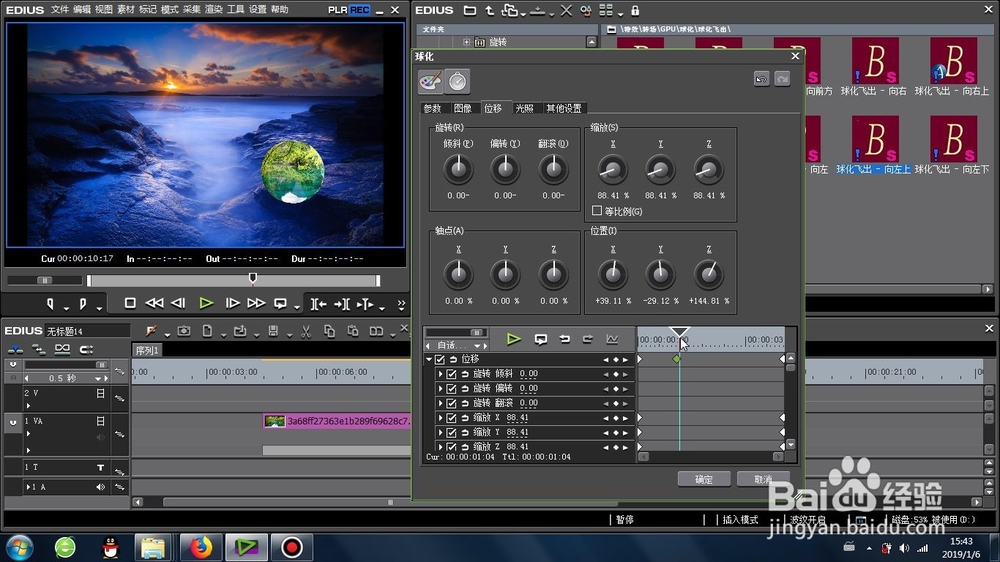Viewport: 1000px width, 562px height.
Task: Expand the 旋转 倾斜 row
Action: coord(440,374)
